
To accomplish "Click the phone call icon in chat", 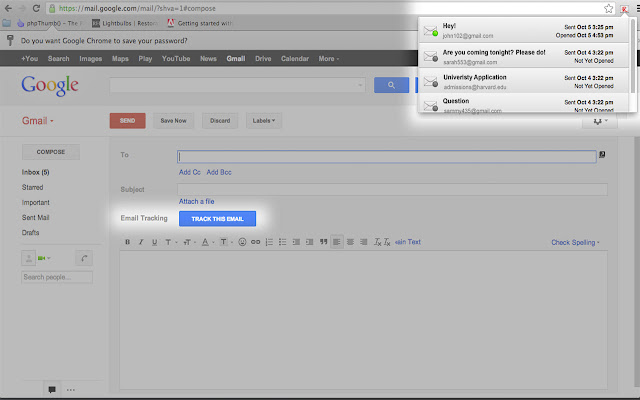I will 84,258.
